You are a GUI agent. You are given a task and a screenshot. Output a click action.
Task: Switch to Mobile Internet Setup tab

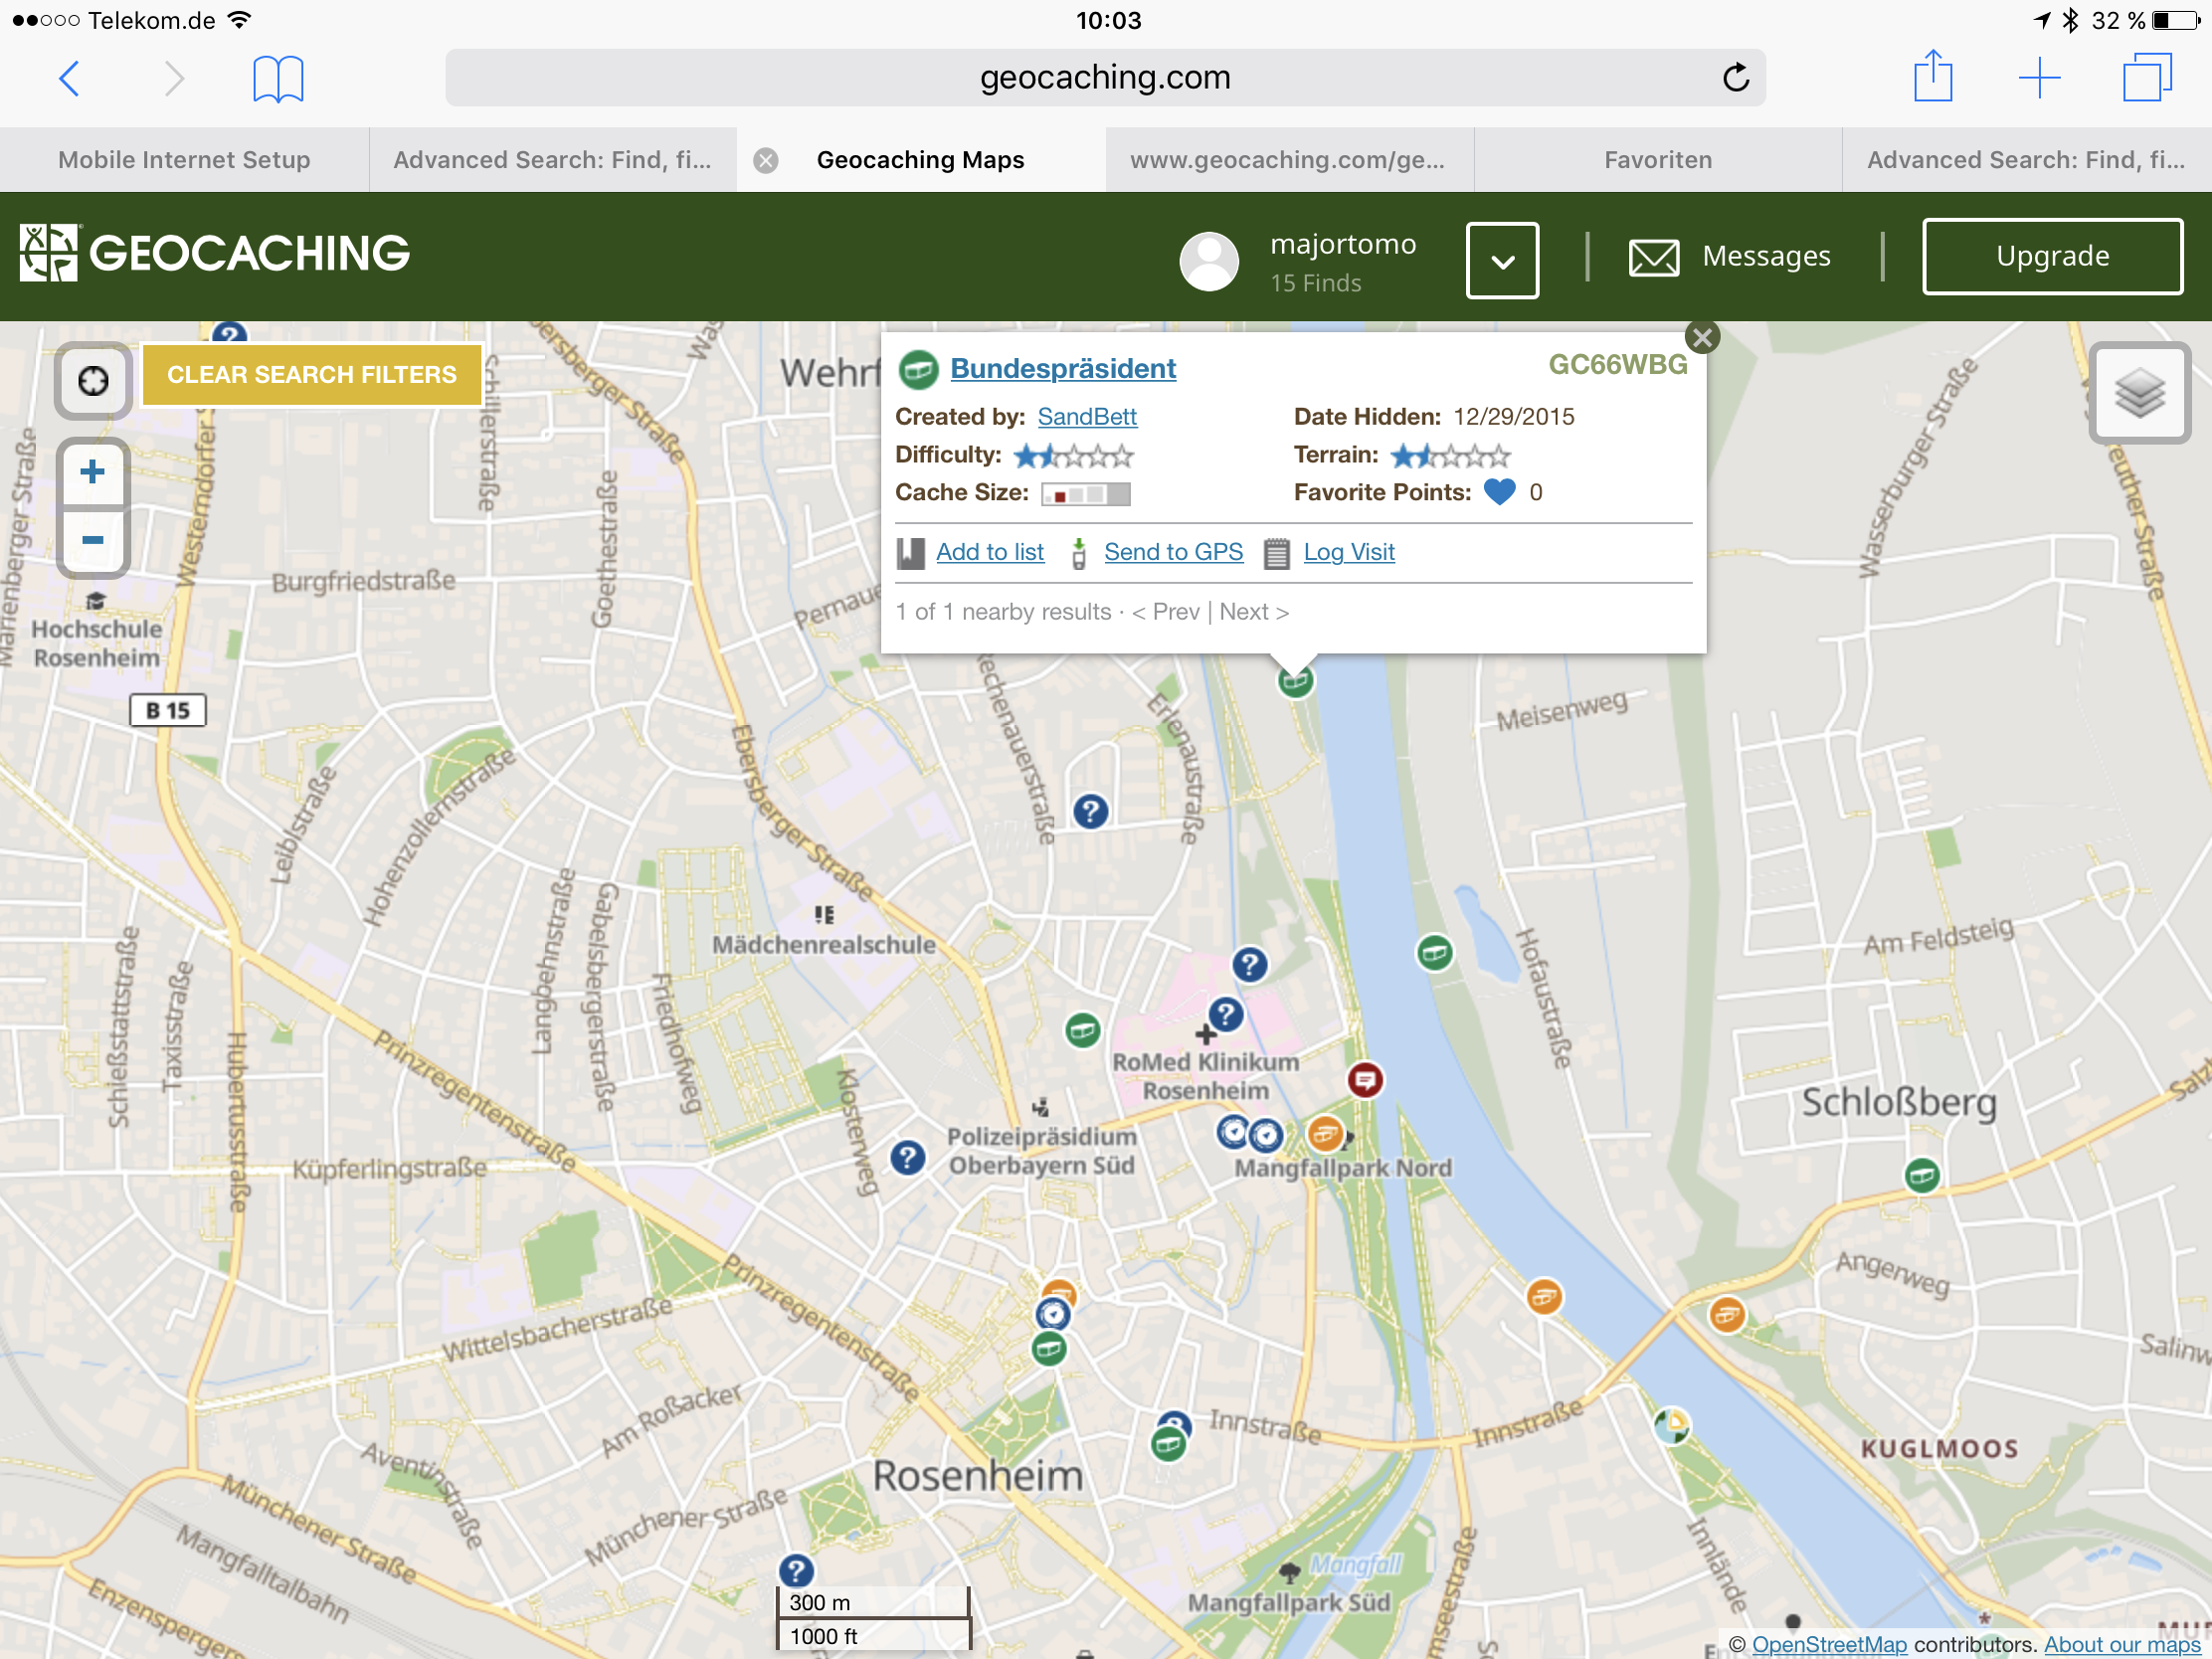(x=184, y=160)
